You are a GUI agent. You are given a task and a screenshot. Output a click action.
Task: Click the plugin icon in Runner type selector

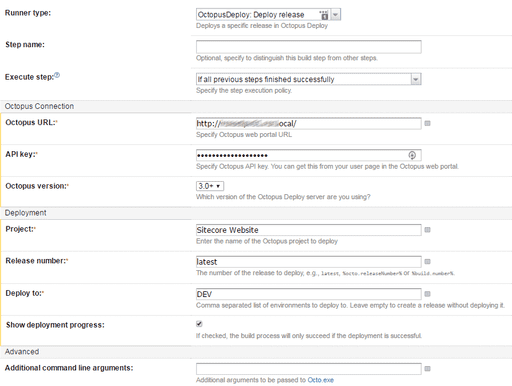pos(324,15)
